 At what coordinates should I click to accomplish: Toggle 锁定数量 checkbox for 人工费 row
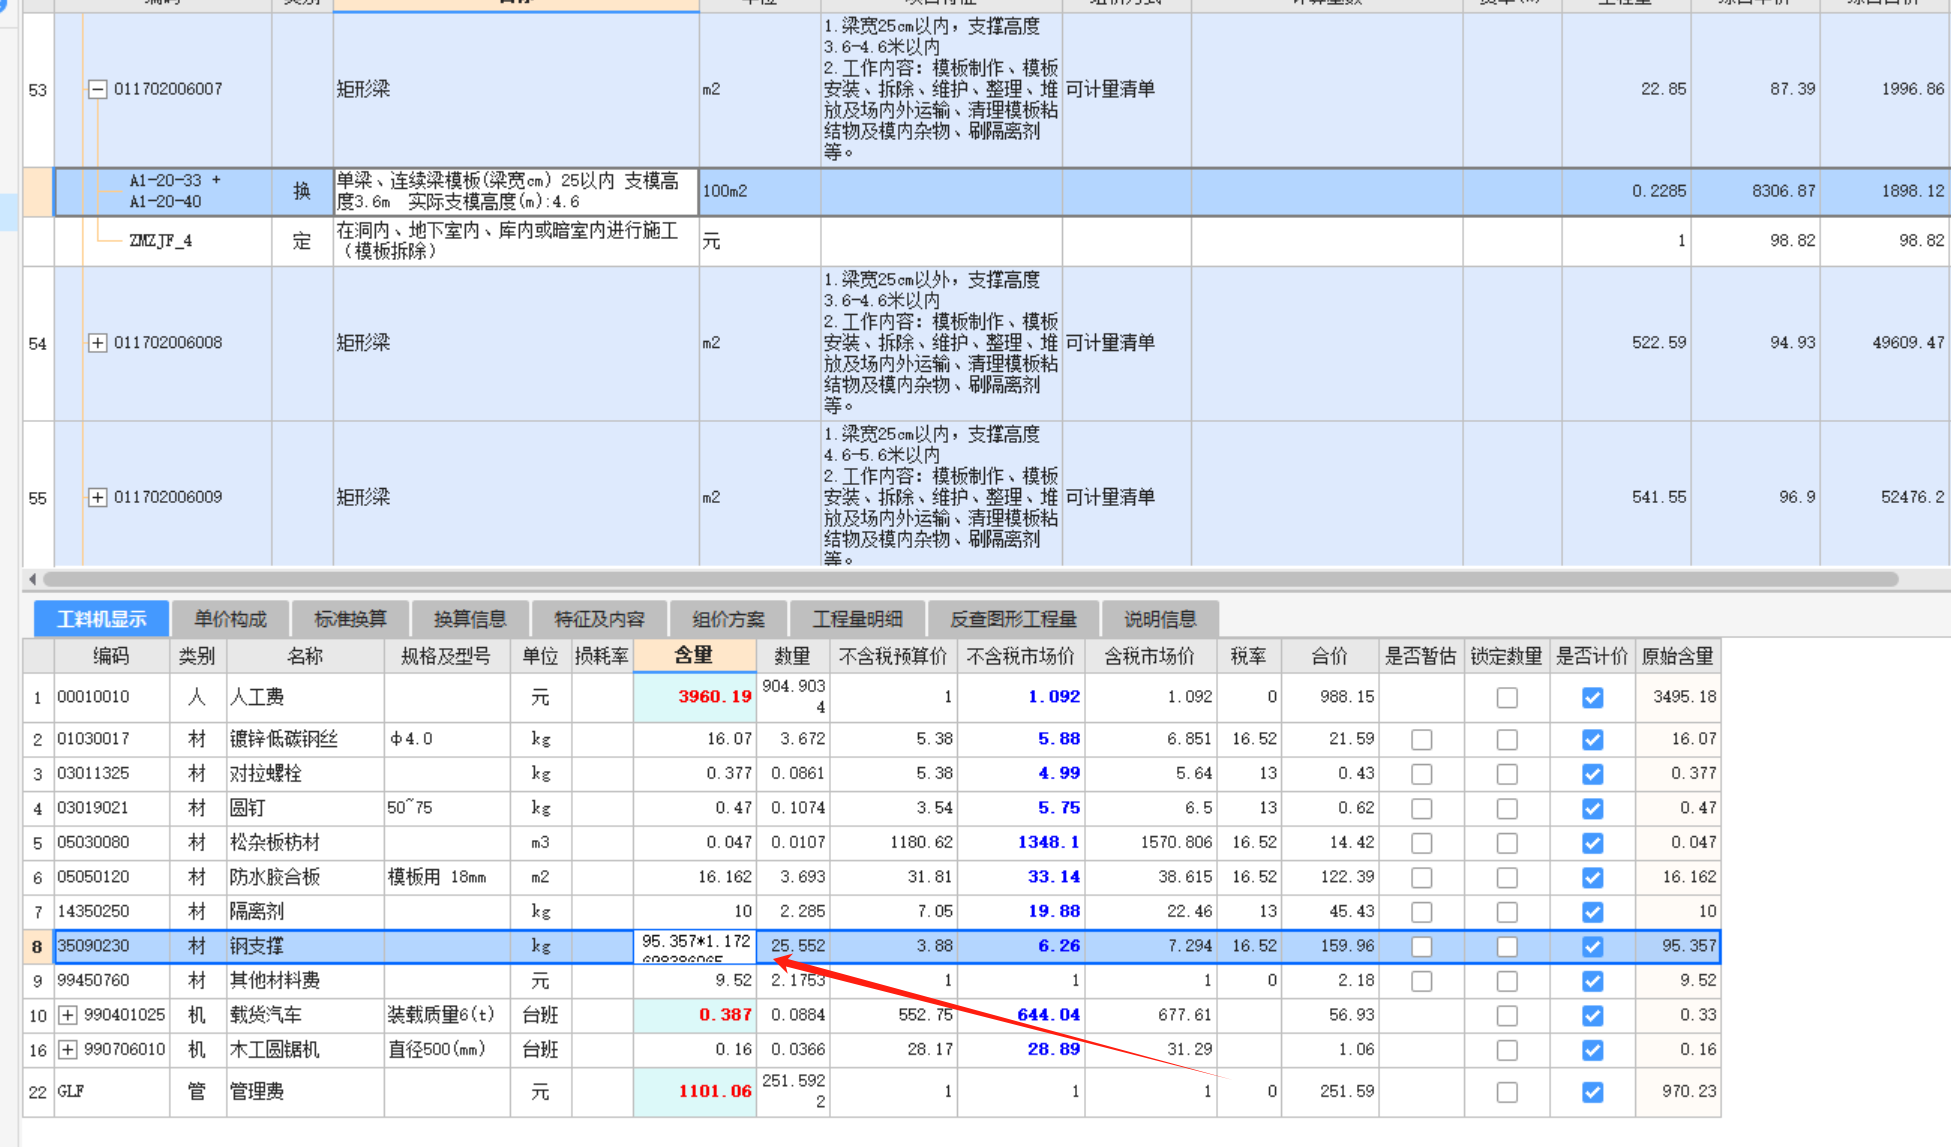(x=1507, y=697)
